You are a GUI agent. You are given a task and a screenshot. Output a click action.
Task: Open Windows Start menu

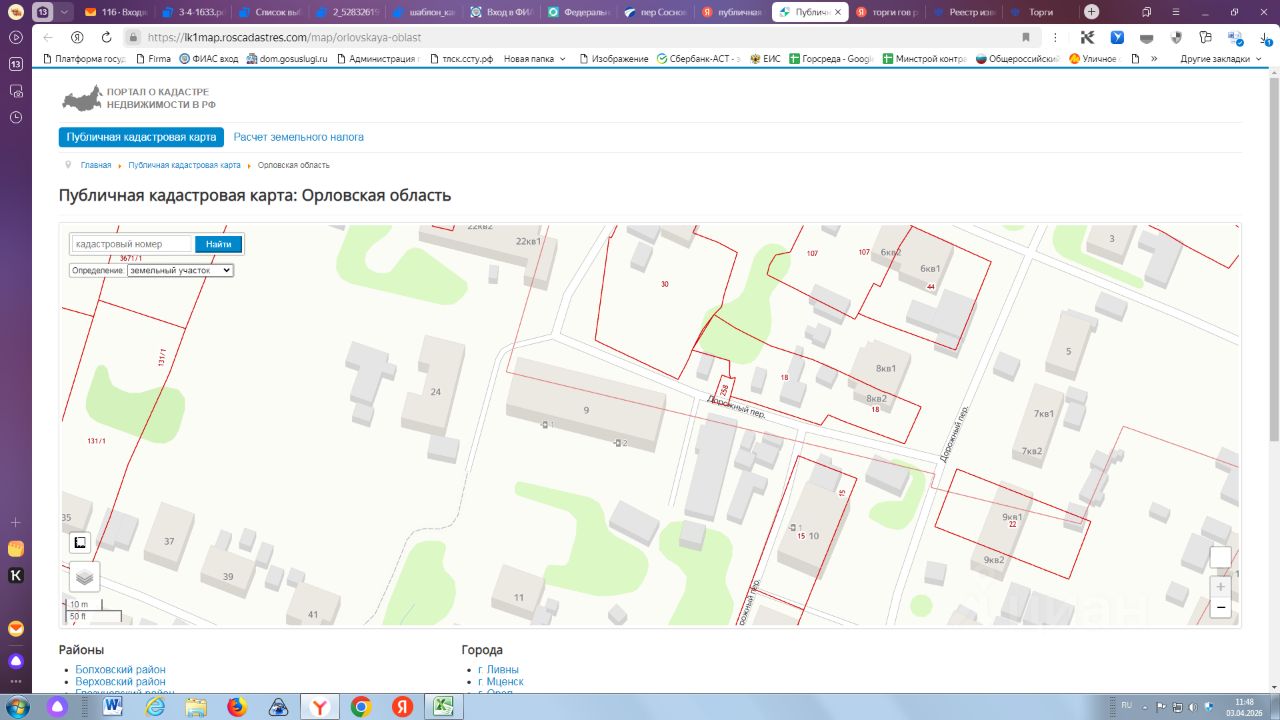[17, 706]
